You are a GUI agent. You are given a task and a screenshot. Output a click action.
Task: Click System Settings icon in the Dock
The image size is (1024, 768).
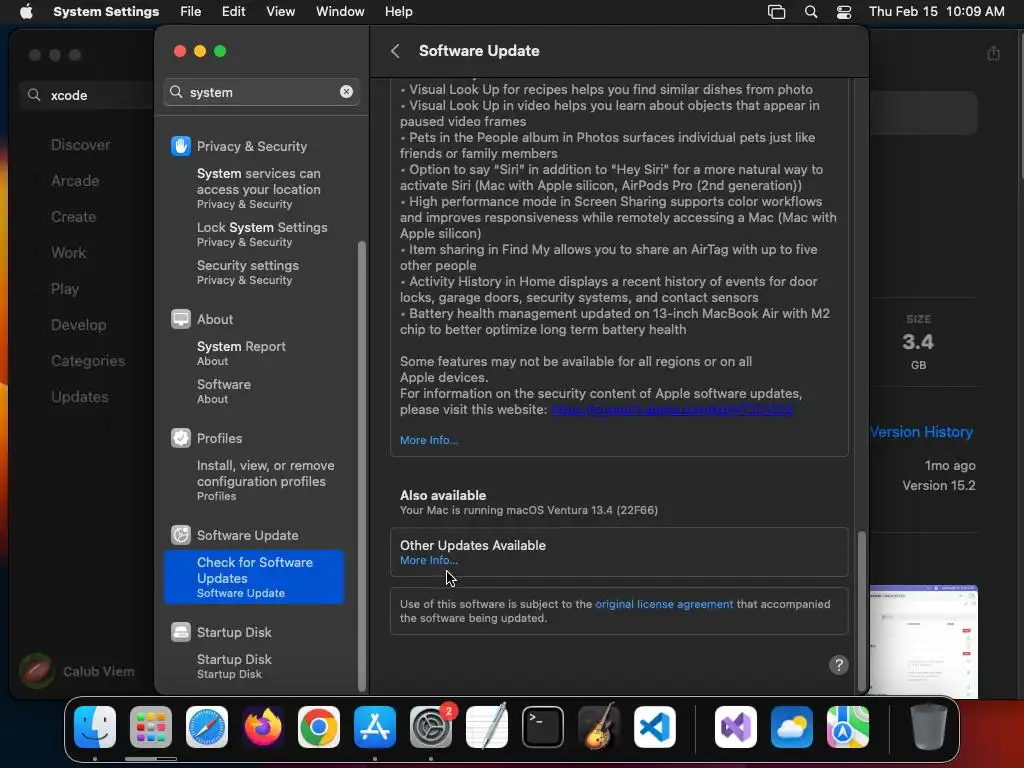point(431,727)
